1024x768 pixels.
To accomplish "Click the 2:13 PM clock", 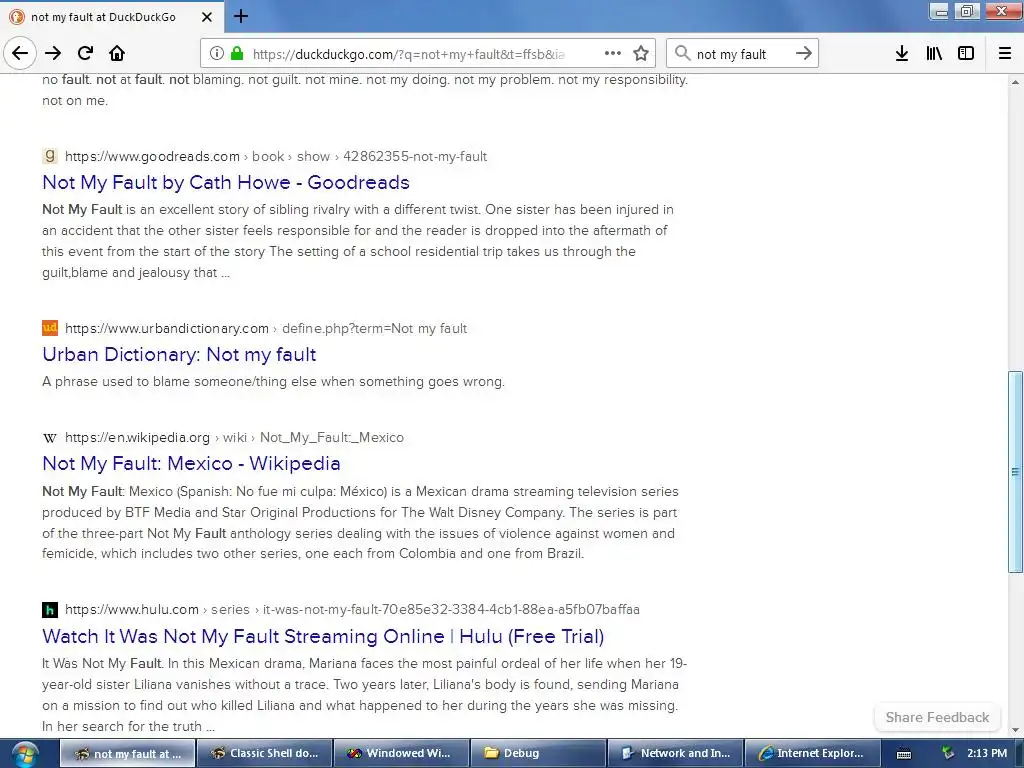I will click(x=987, y=753).
